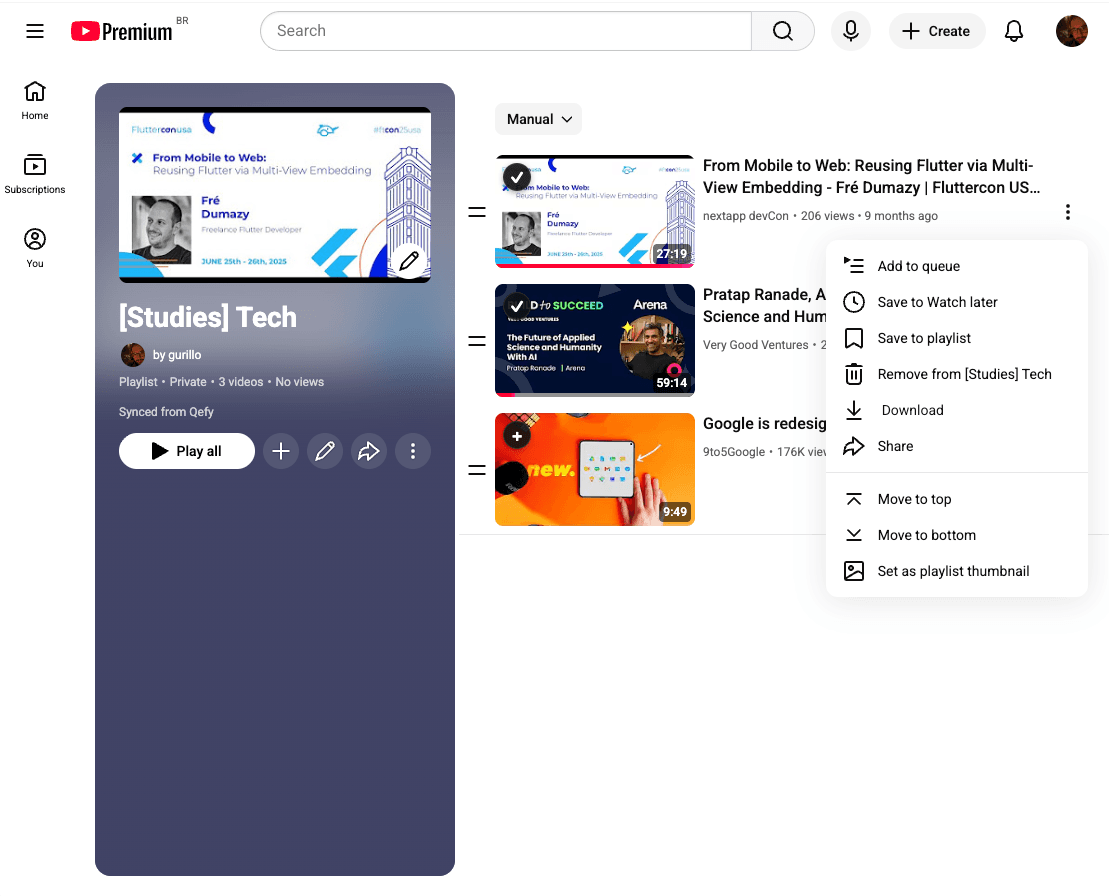The height and width of the screenshot is (896, 1109).
Task: Click the Create button
Action: coord(936,31)
